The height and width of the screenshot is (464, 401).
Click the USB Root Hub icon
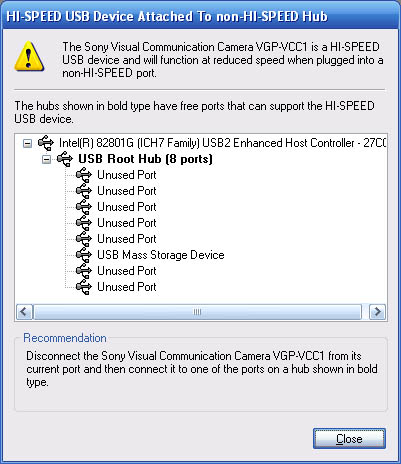pos(65,159)
